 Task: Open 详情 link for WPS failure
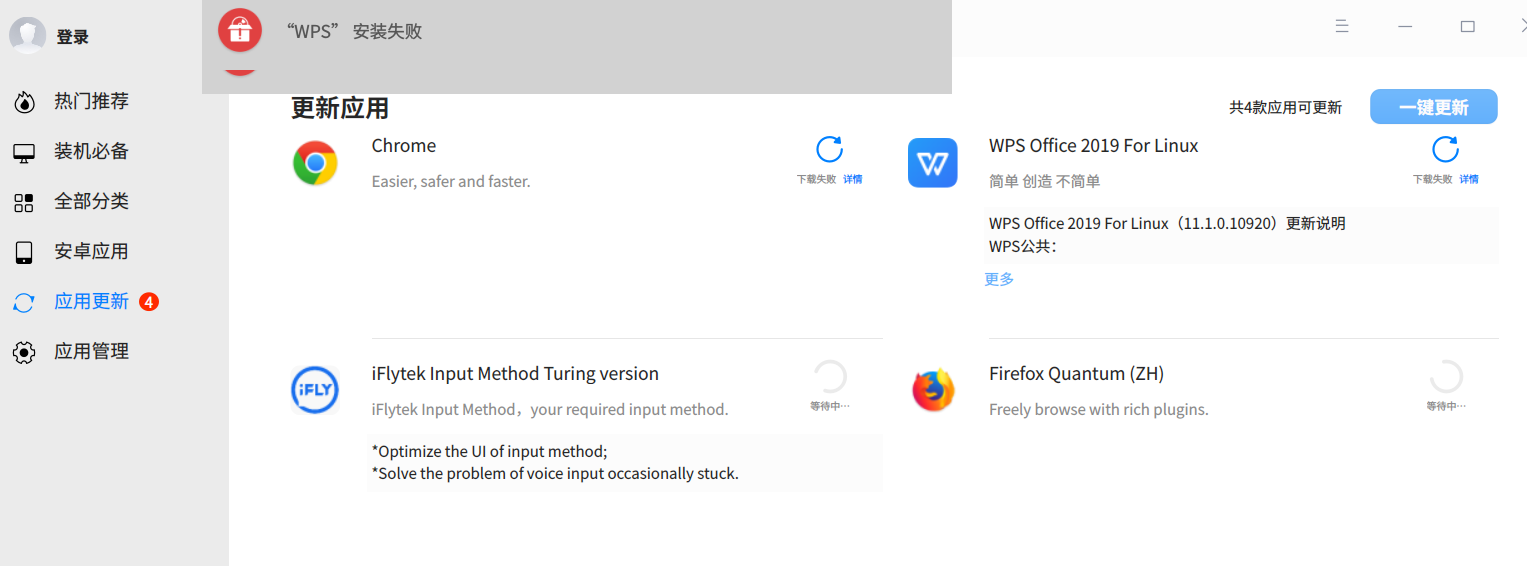pos(1468,179)
